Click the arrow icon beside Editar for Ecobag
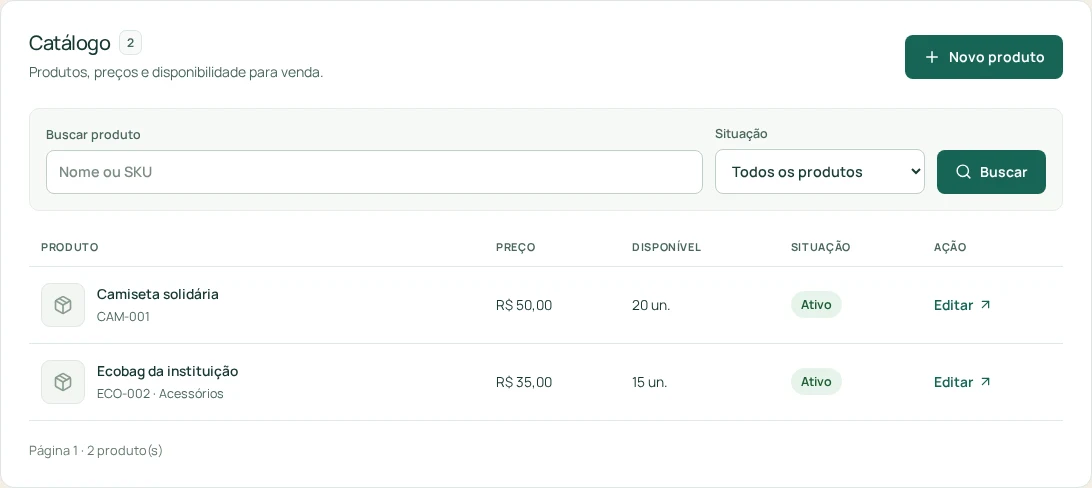This screenshot has width=1092, height=488. pos(985,381)
